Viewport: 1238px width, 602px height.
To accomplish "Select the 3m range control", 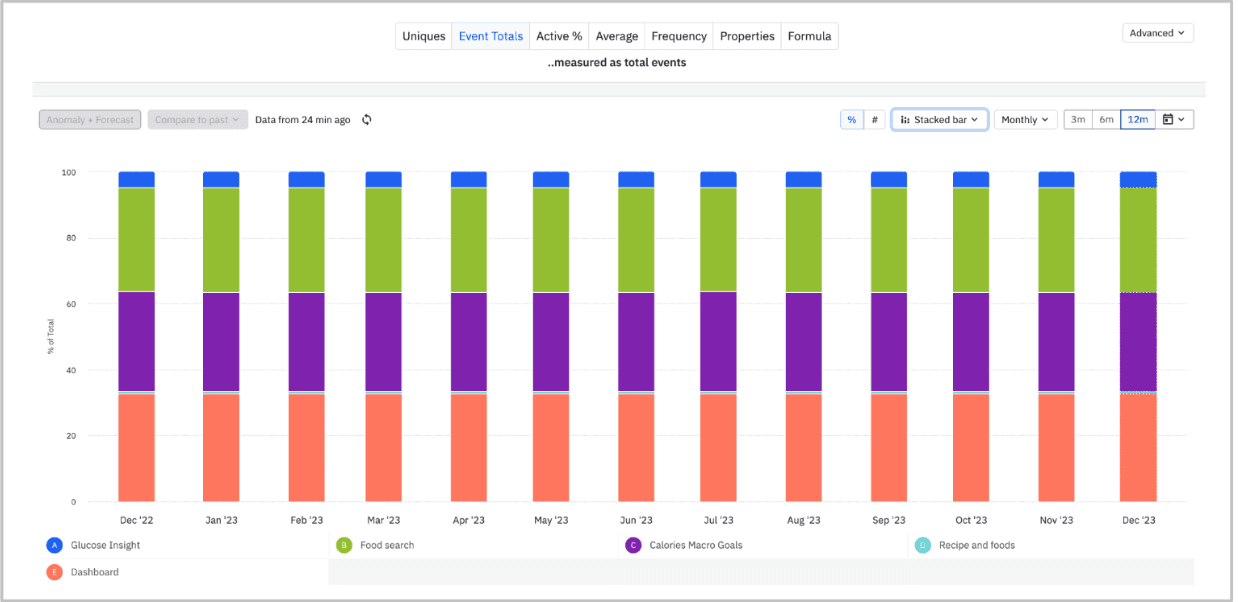I will click(1078, 119).
